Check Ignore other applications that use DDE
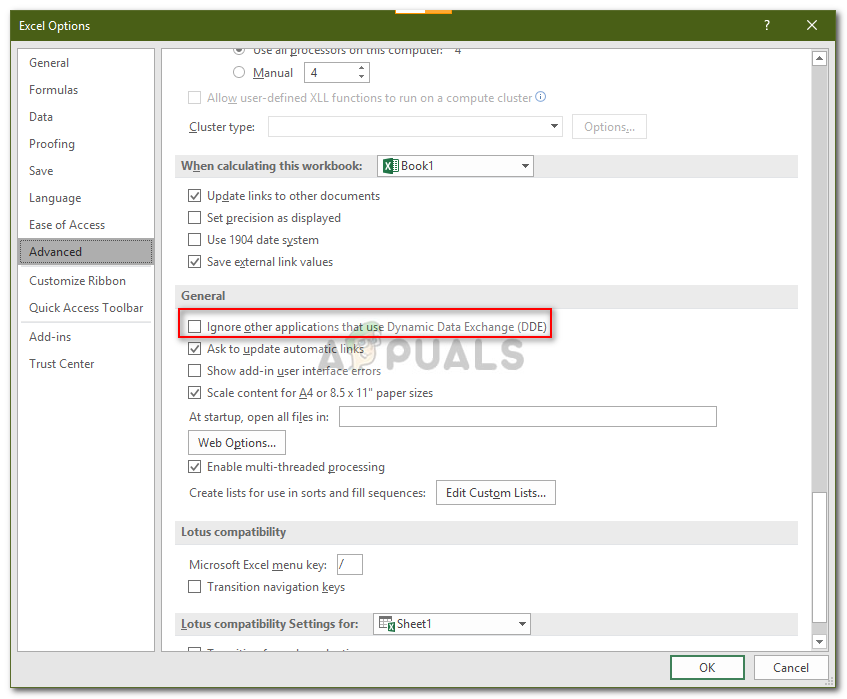Image resolution: width=847 pixels, height=699 pixels. [x=194, y=327]
